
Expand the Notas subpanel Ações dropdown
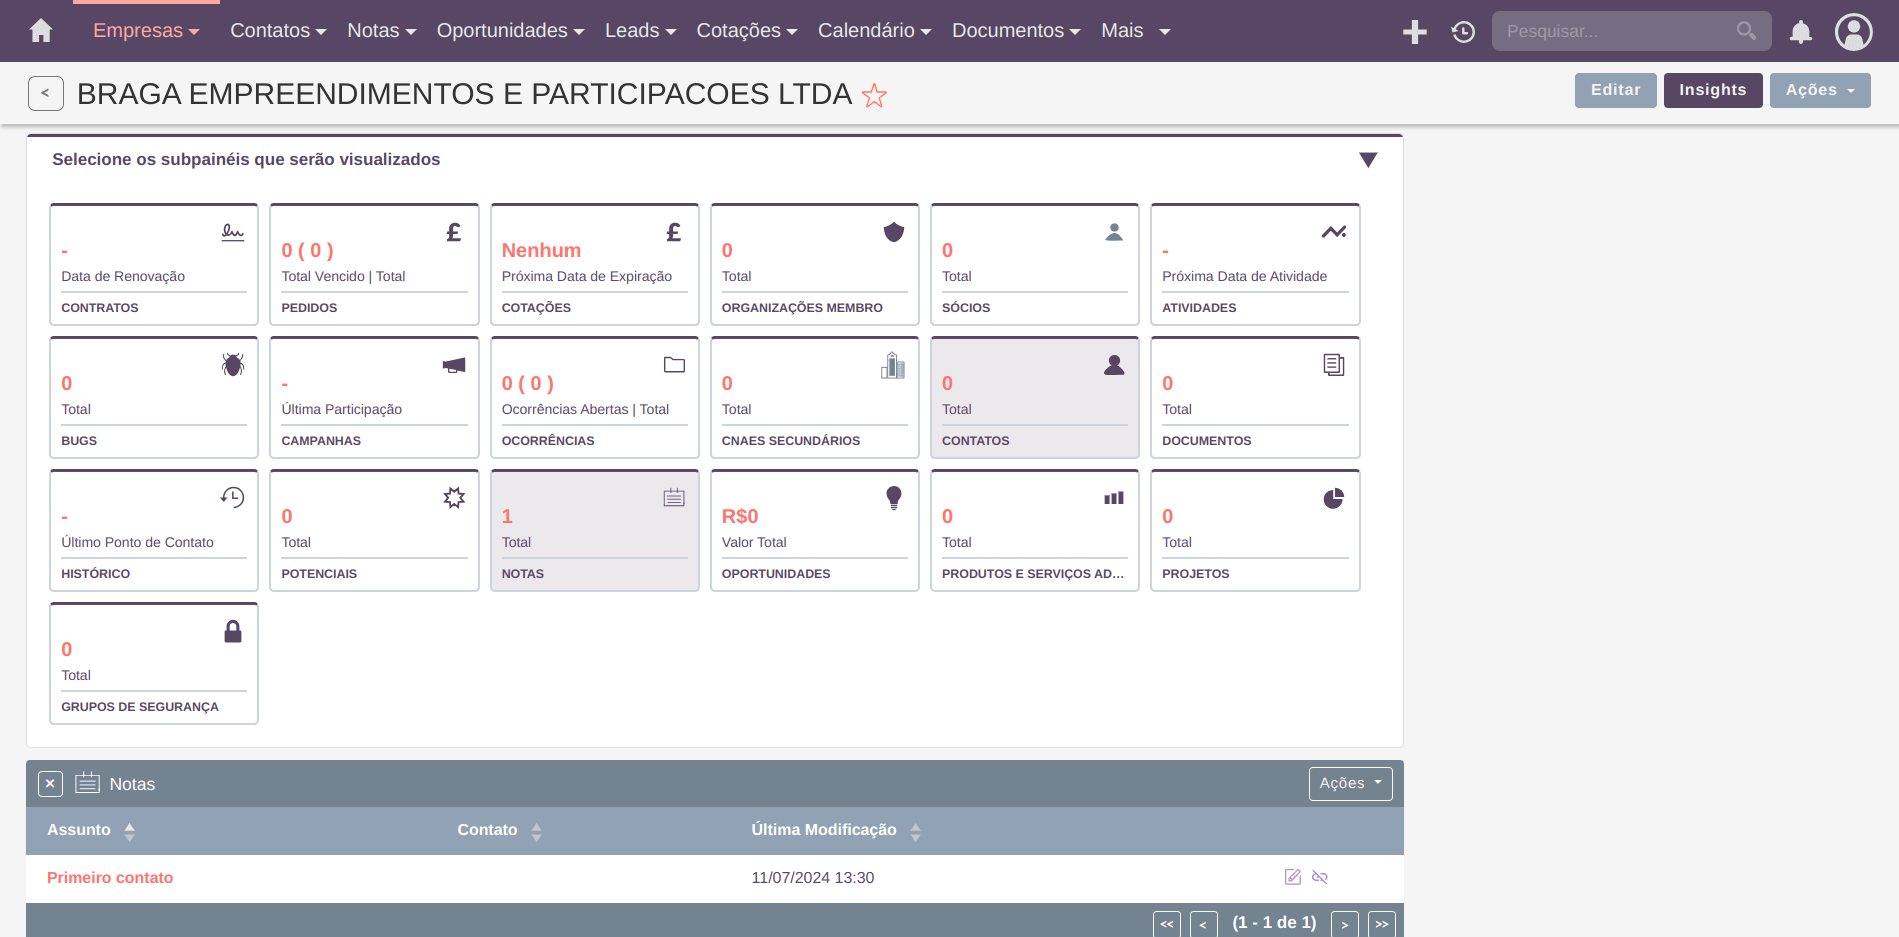[1349, 783]
